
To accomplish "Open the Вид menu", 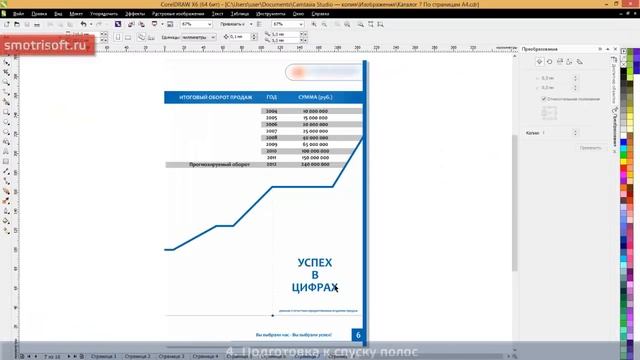I will pos(58,14).
